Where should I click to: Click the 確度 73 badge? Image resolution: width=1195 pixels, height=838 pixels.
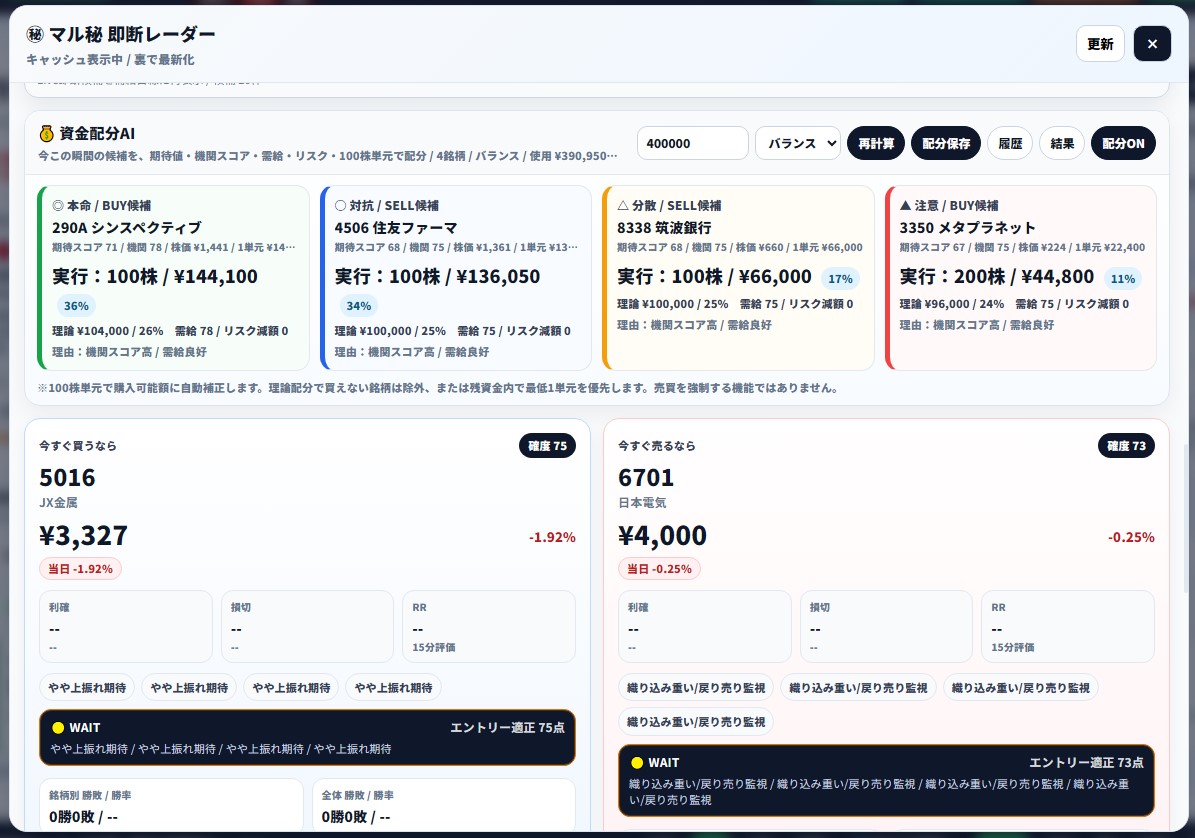tap(1126, 446)
